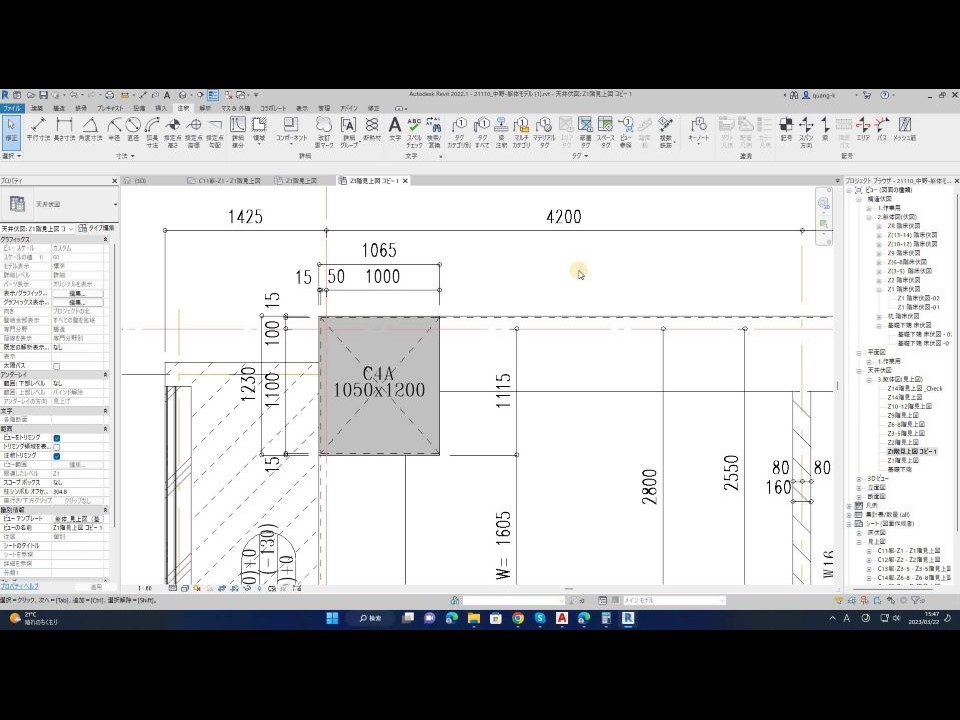Click the print icon in quick access toolbar
This screenshot has height=720, width=960.
pyautogui.click(x=110, y=95)
